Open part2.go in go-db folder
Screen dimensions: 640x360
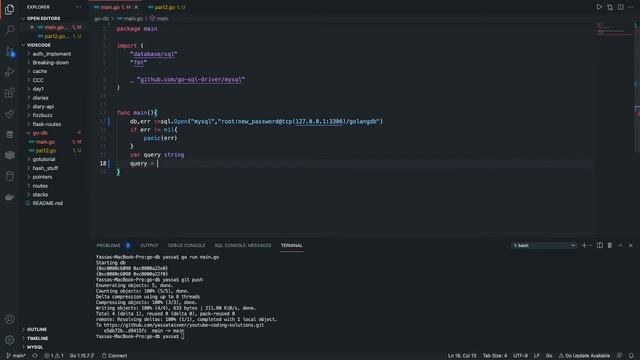coord(46,151)
